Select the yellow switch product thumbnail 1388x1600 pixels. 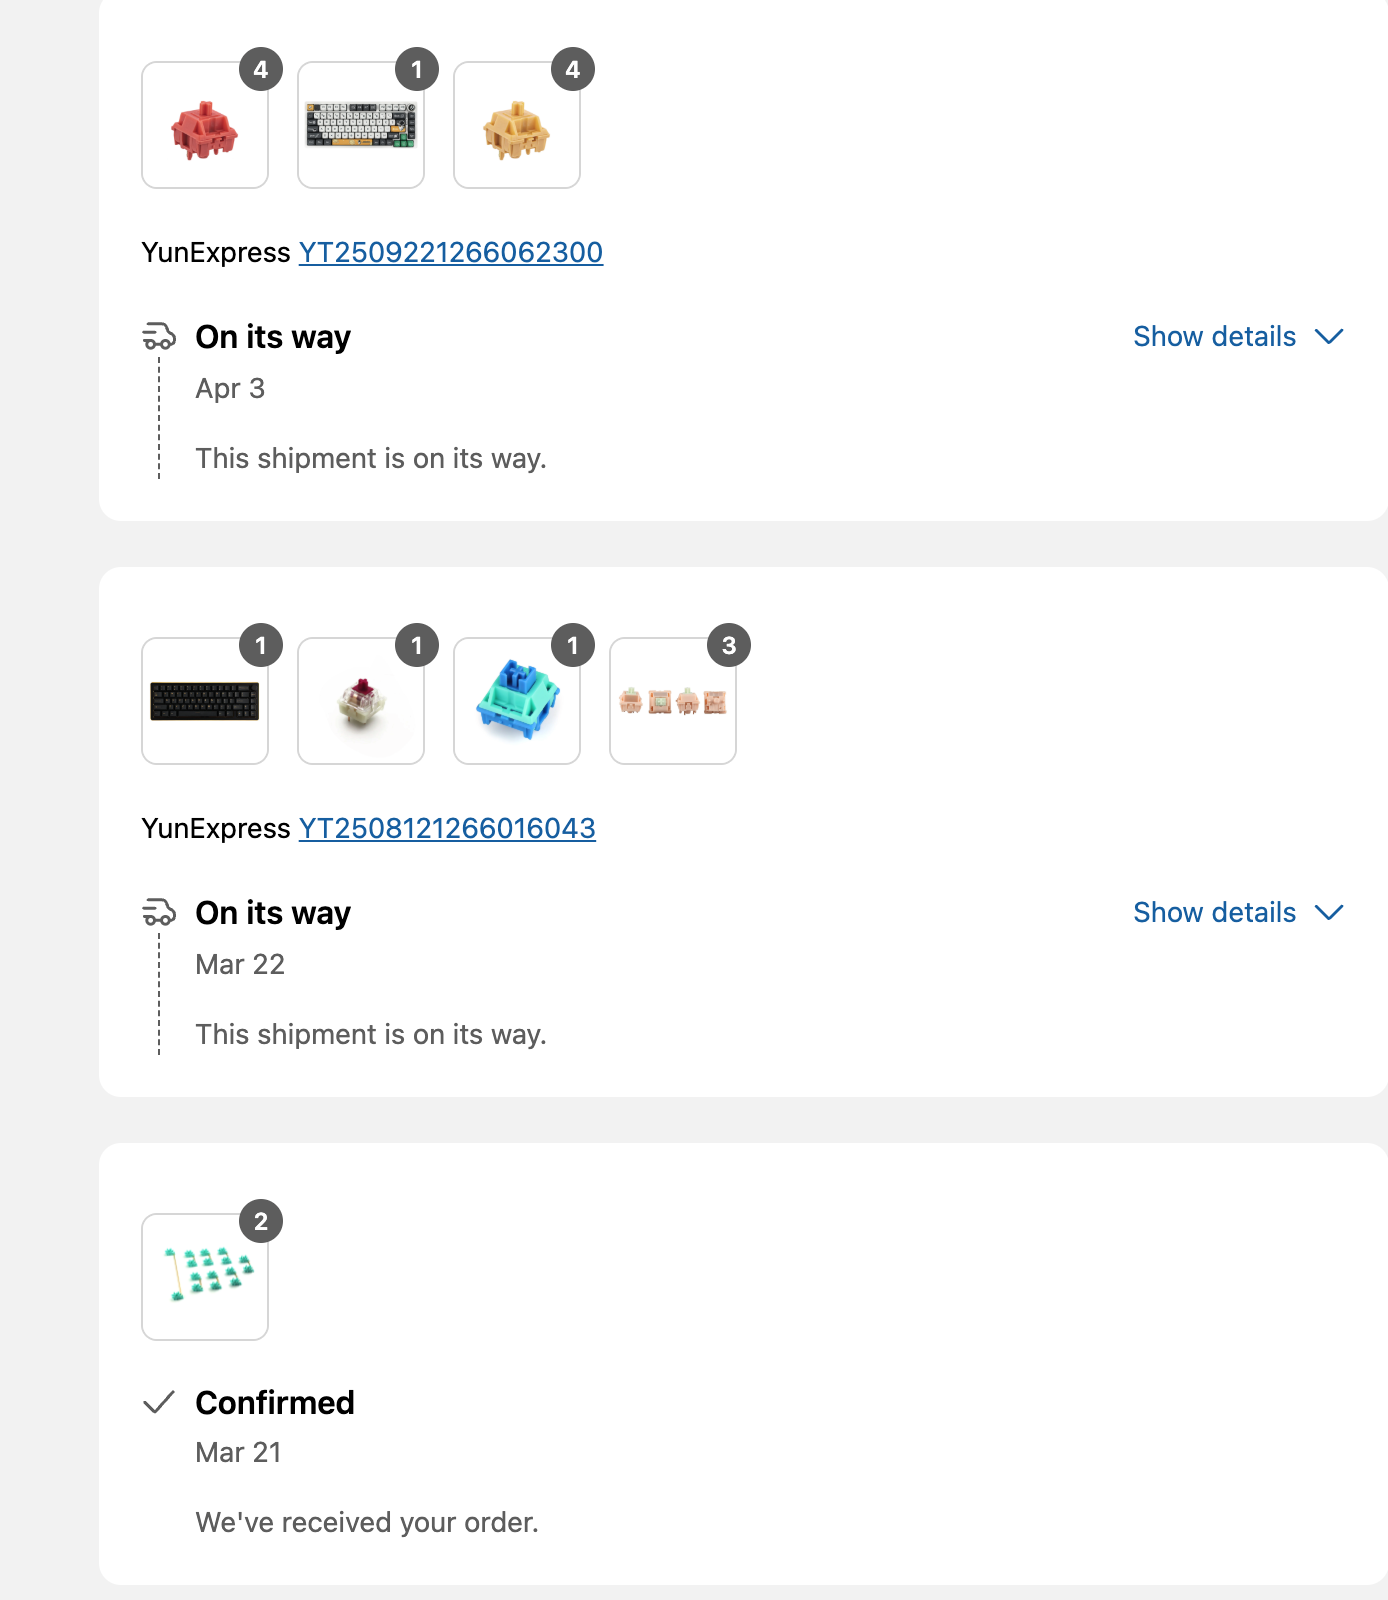click(517, 126)
